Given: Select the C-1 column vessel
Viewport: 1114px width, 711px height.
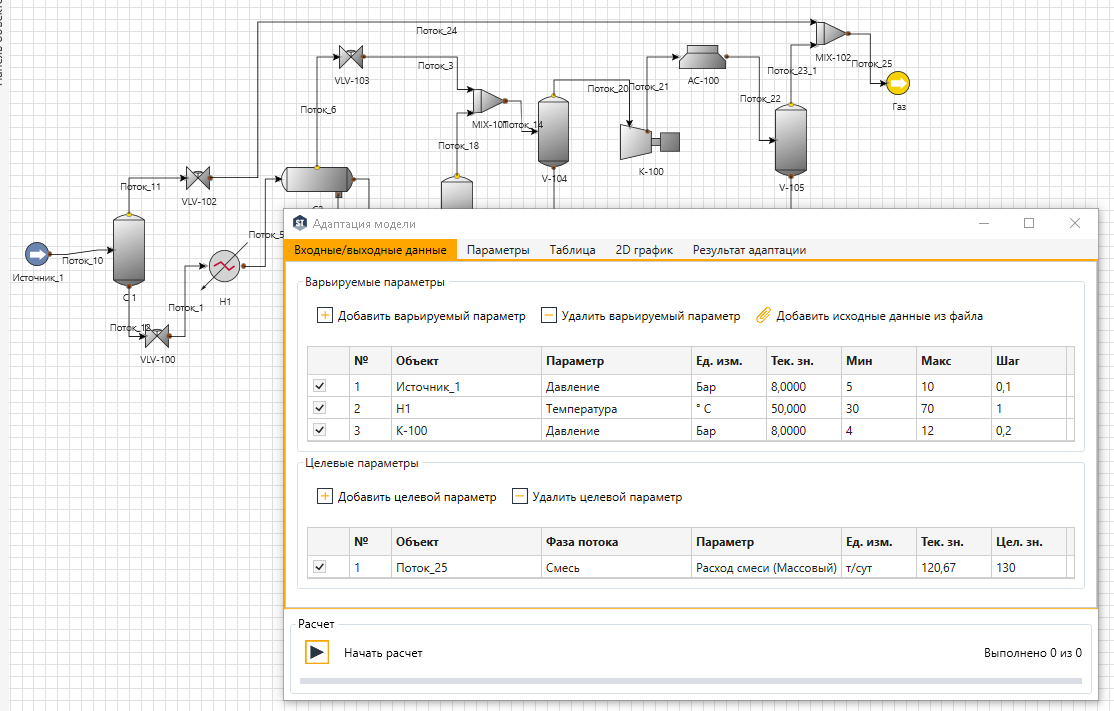Looking at the screenshot, I should coord(129,251).
